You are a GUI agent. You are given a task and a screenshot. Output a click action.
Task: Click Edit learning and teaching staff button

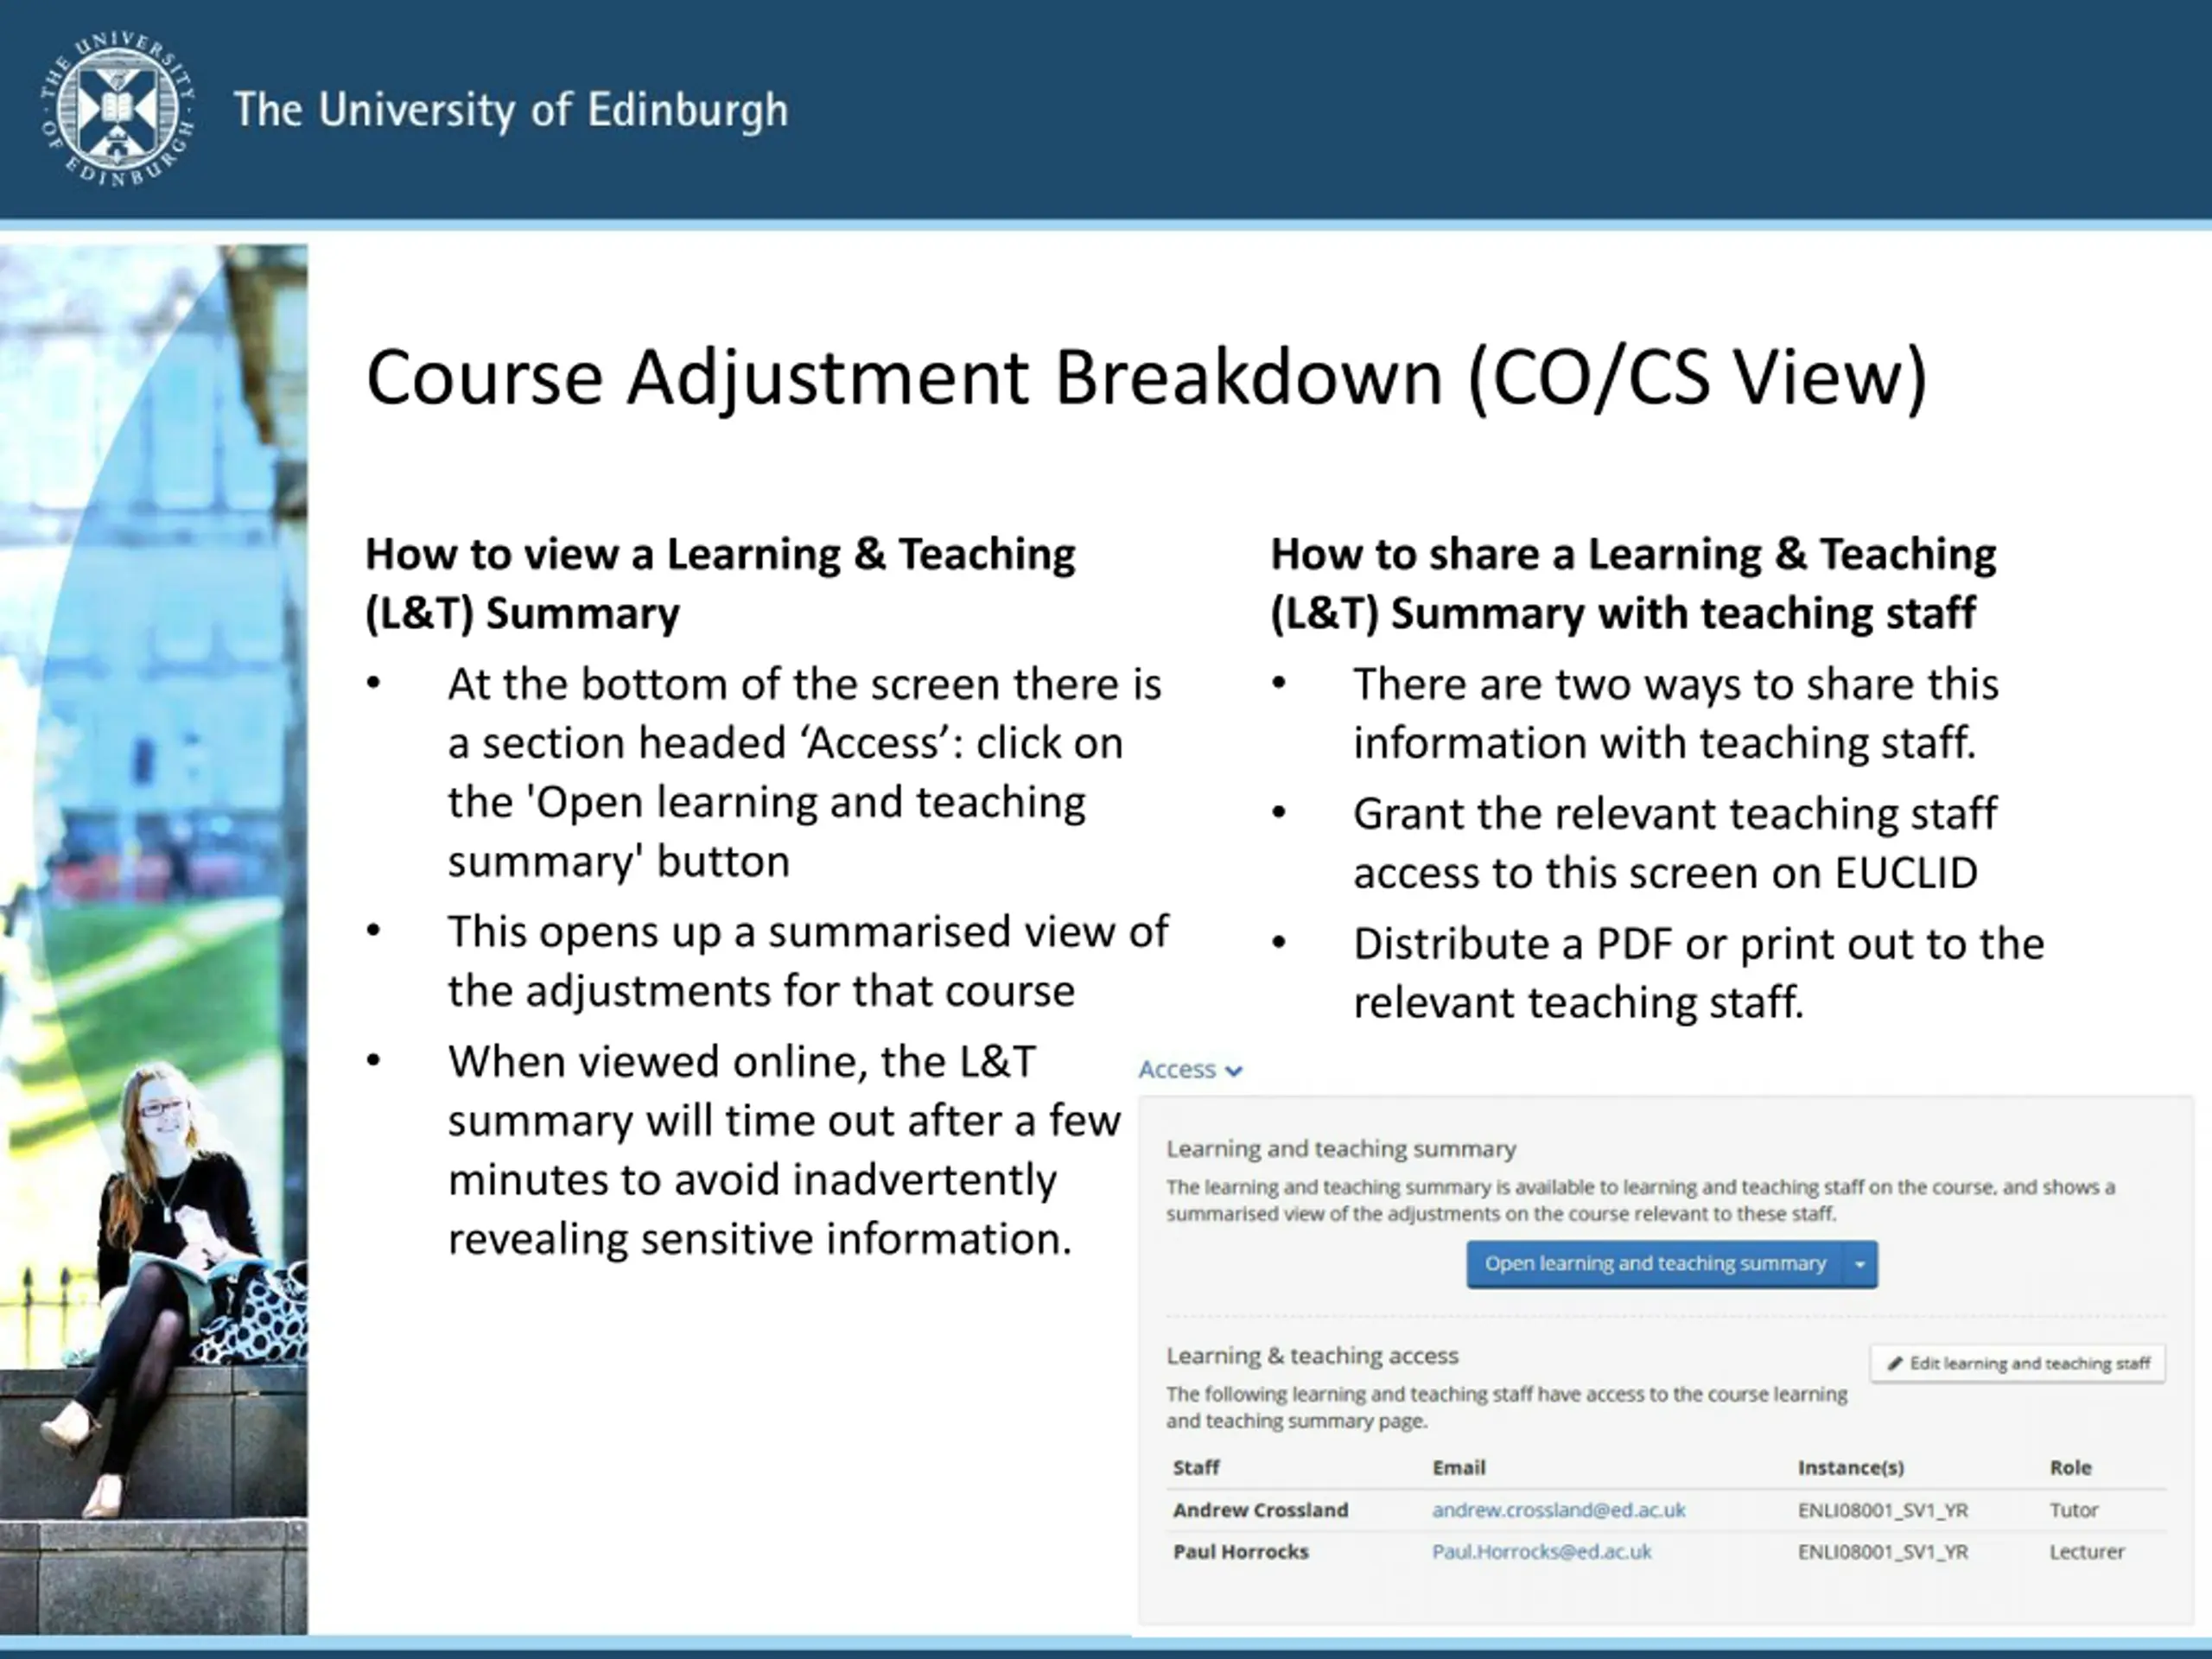click(x=2018, y=1363)
